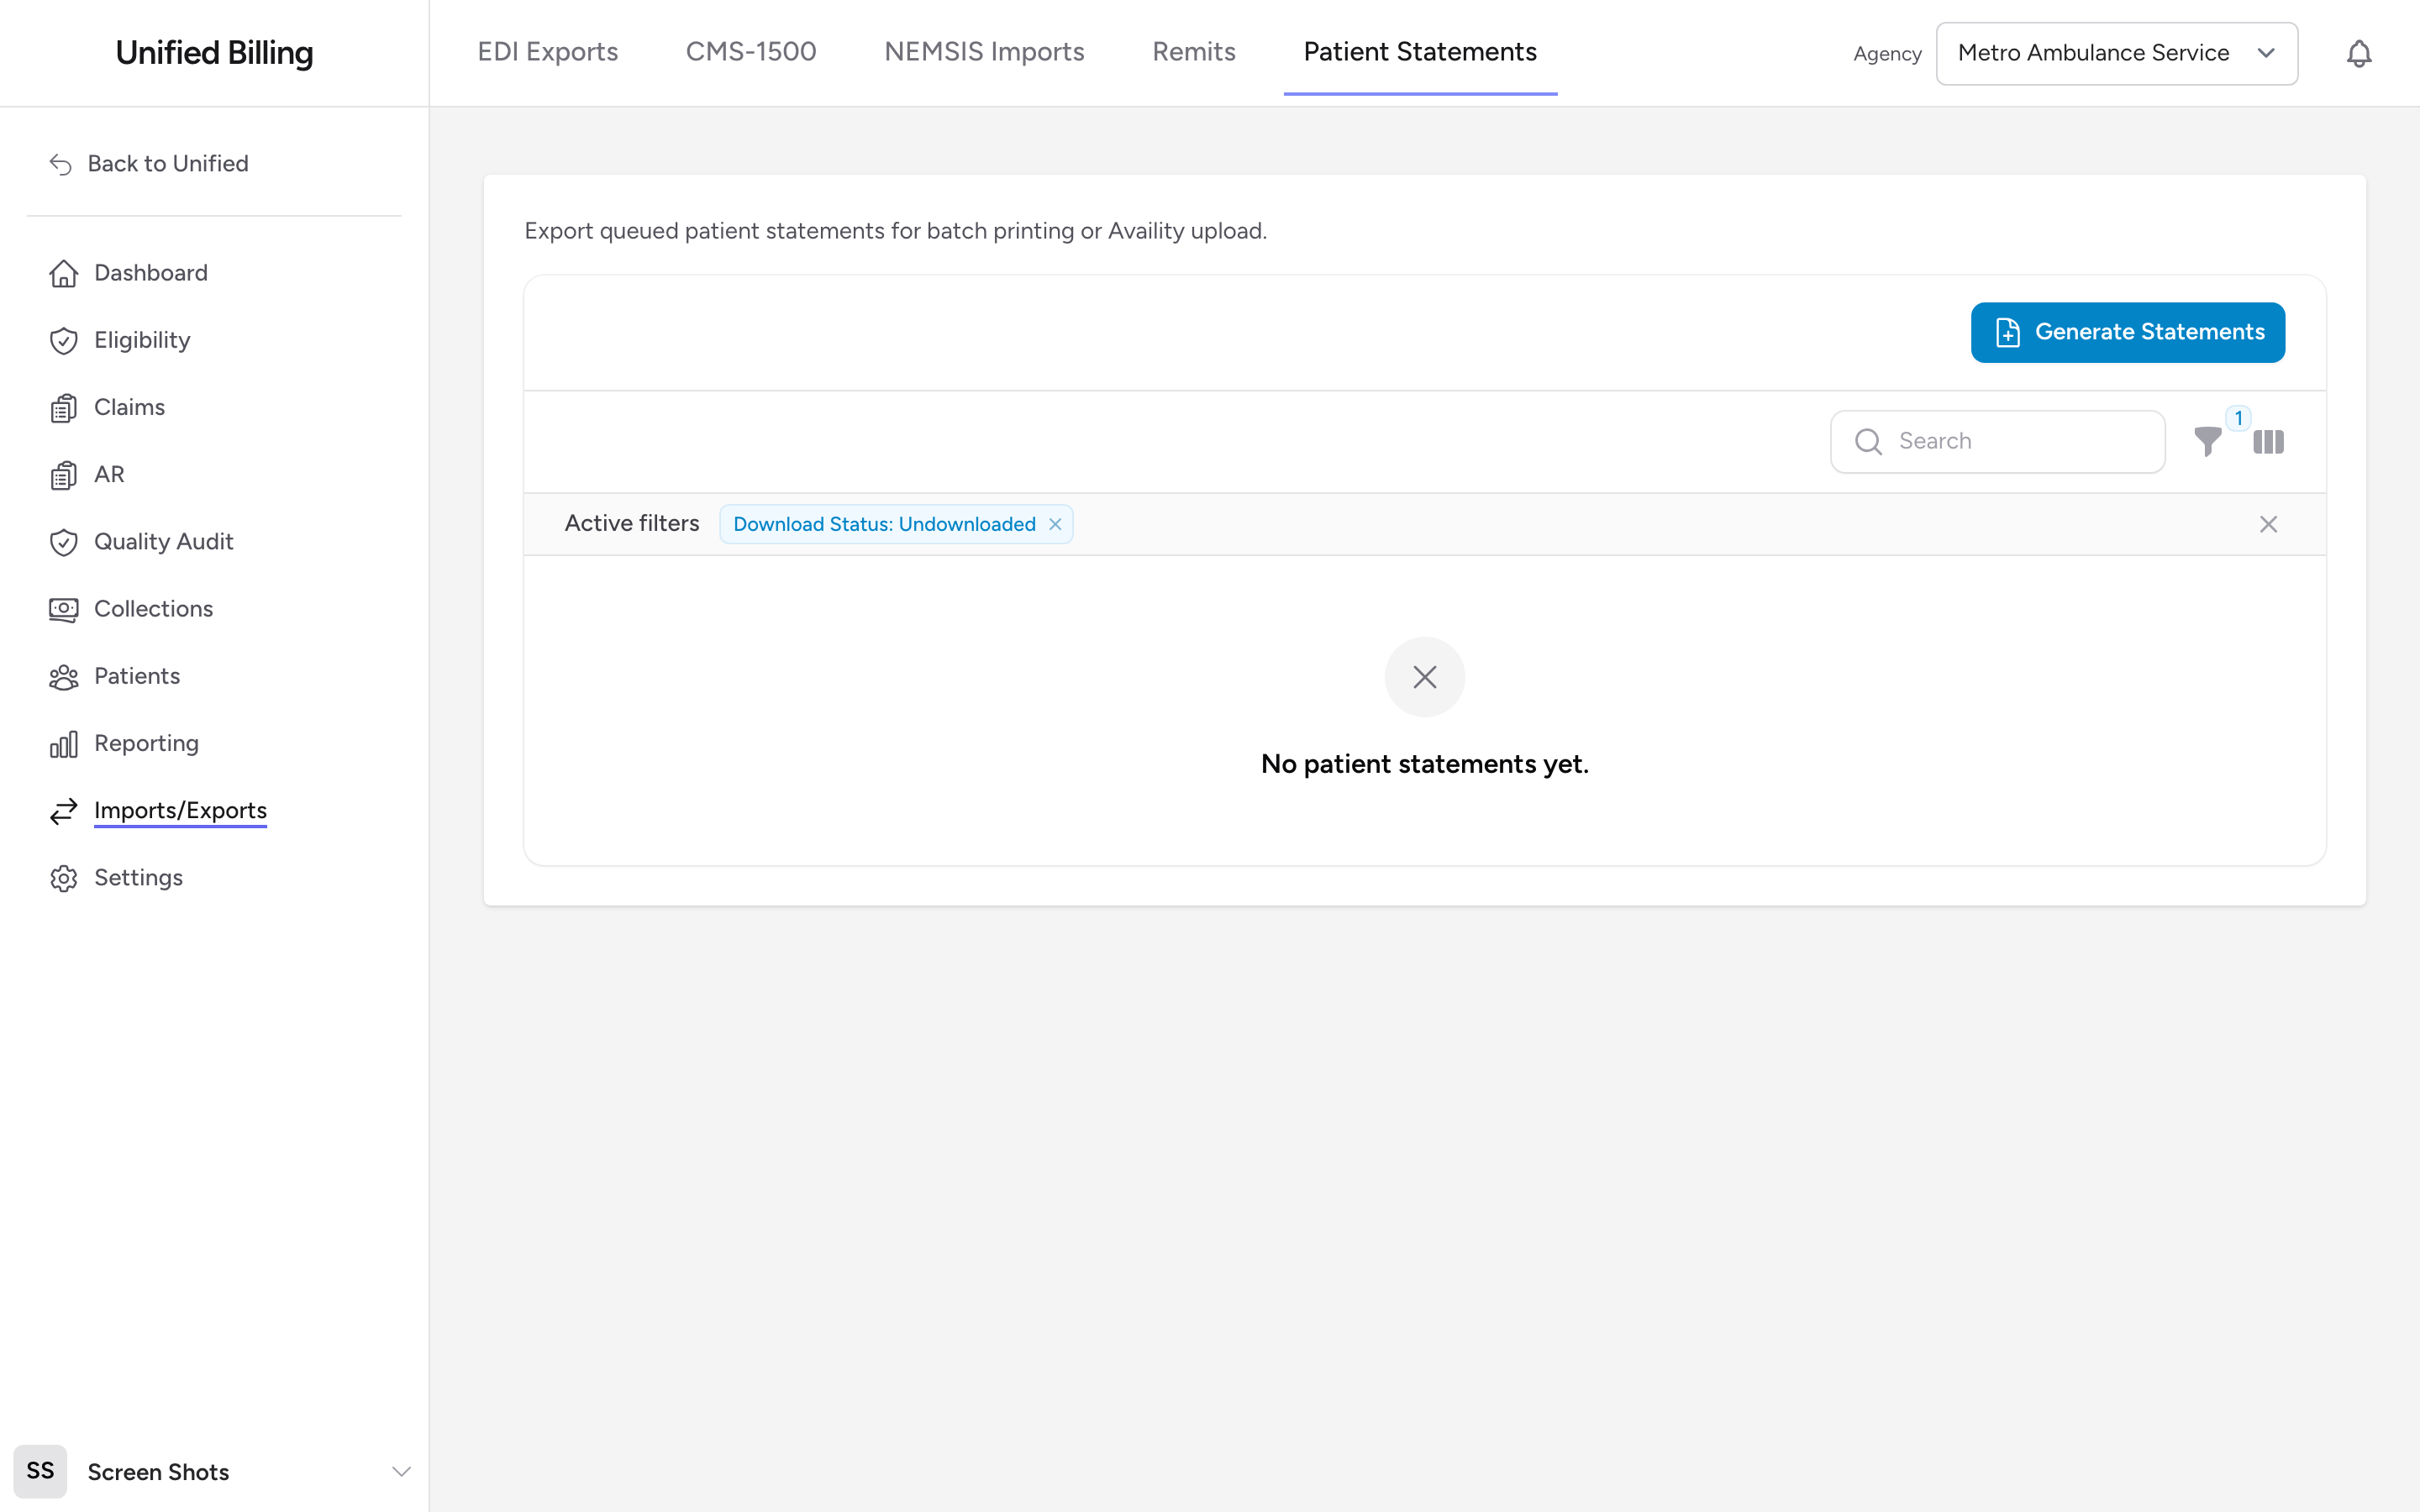Click the SS user avatar
Image resolution: width=2420 pixels, height=1512 pixels.
click(x=40, y=1471)
